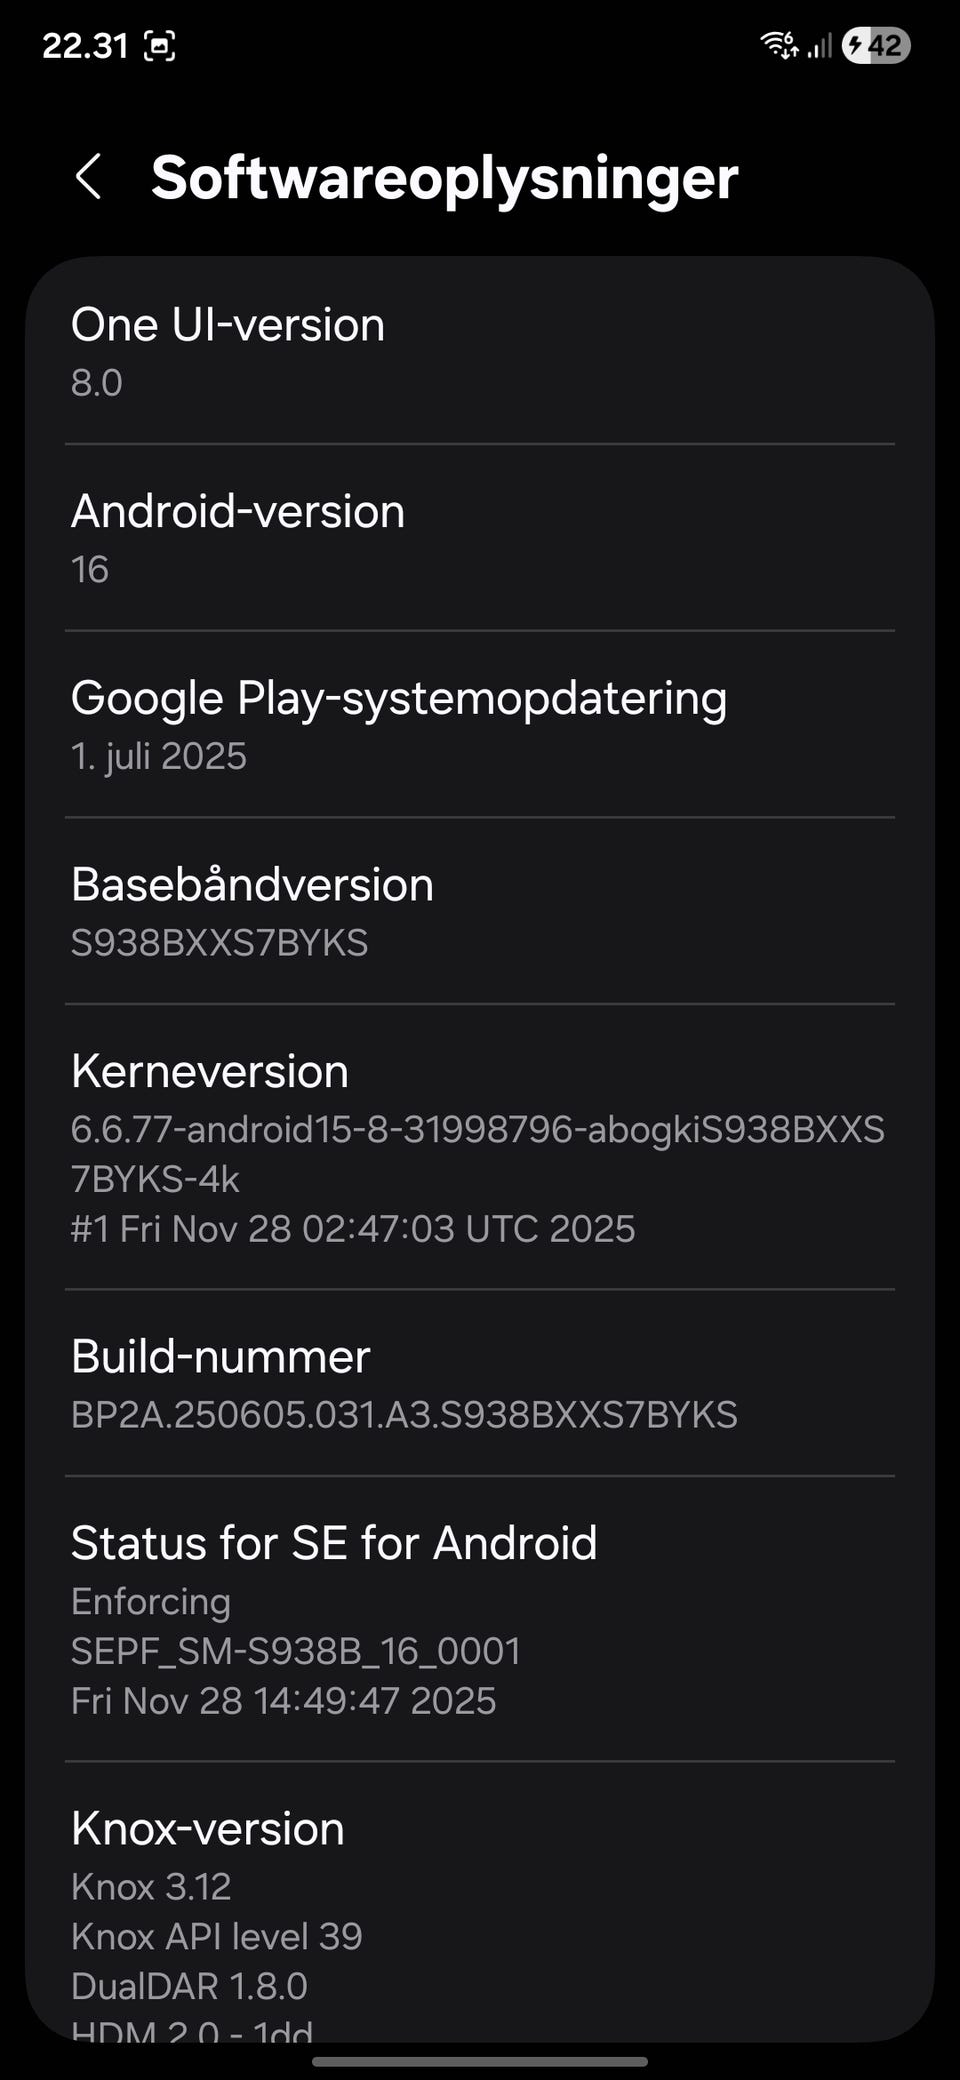Tap the battery indicator showing 42
The image size is (960, 2080).
(x=876, y=45)
